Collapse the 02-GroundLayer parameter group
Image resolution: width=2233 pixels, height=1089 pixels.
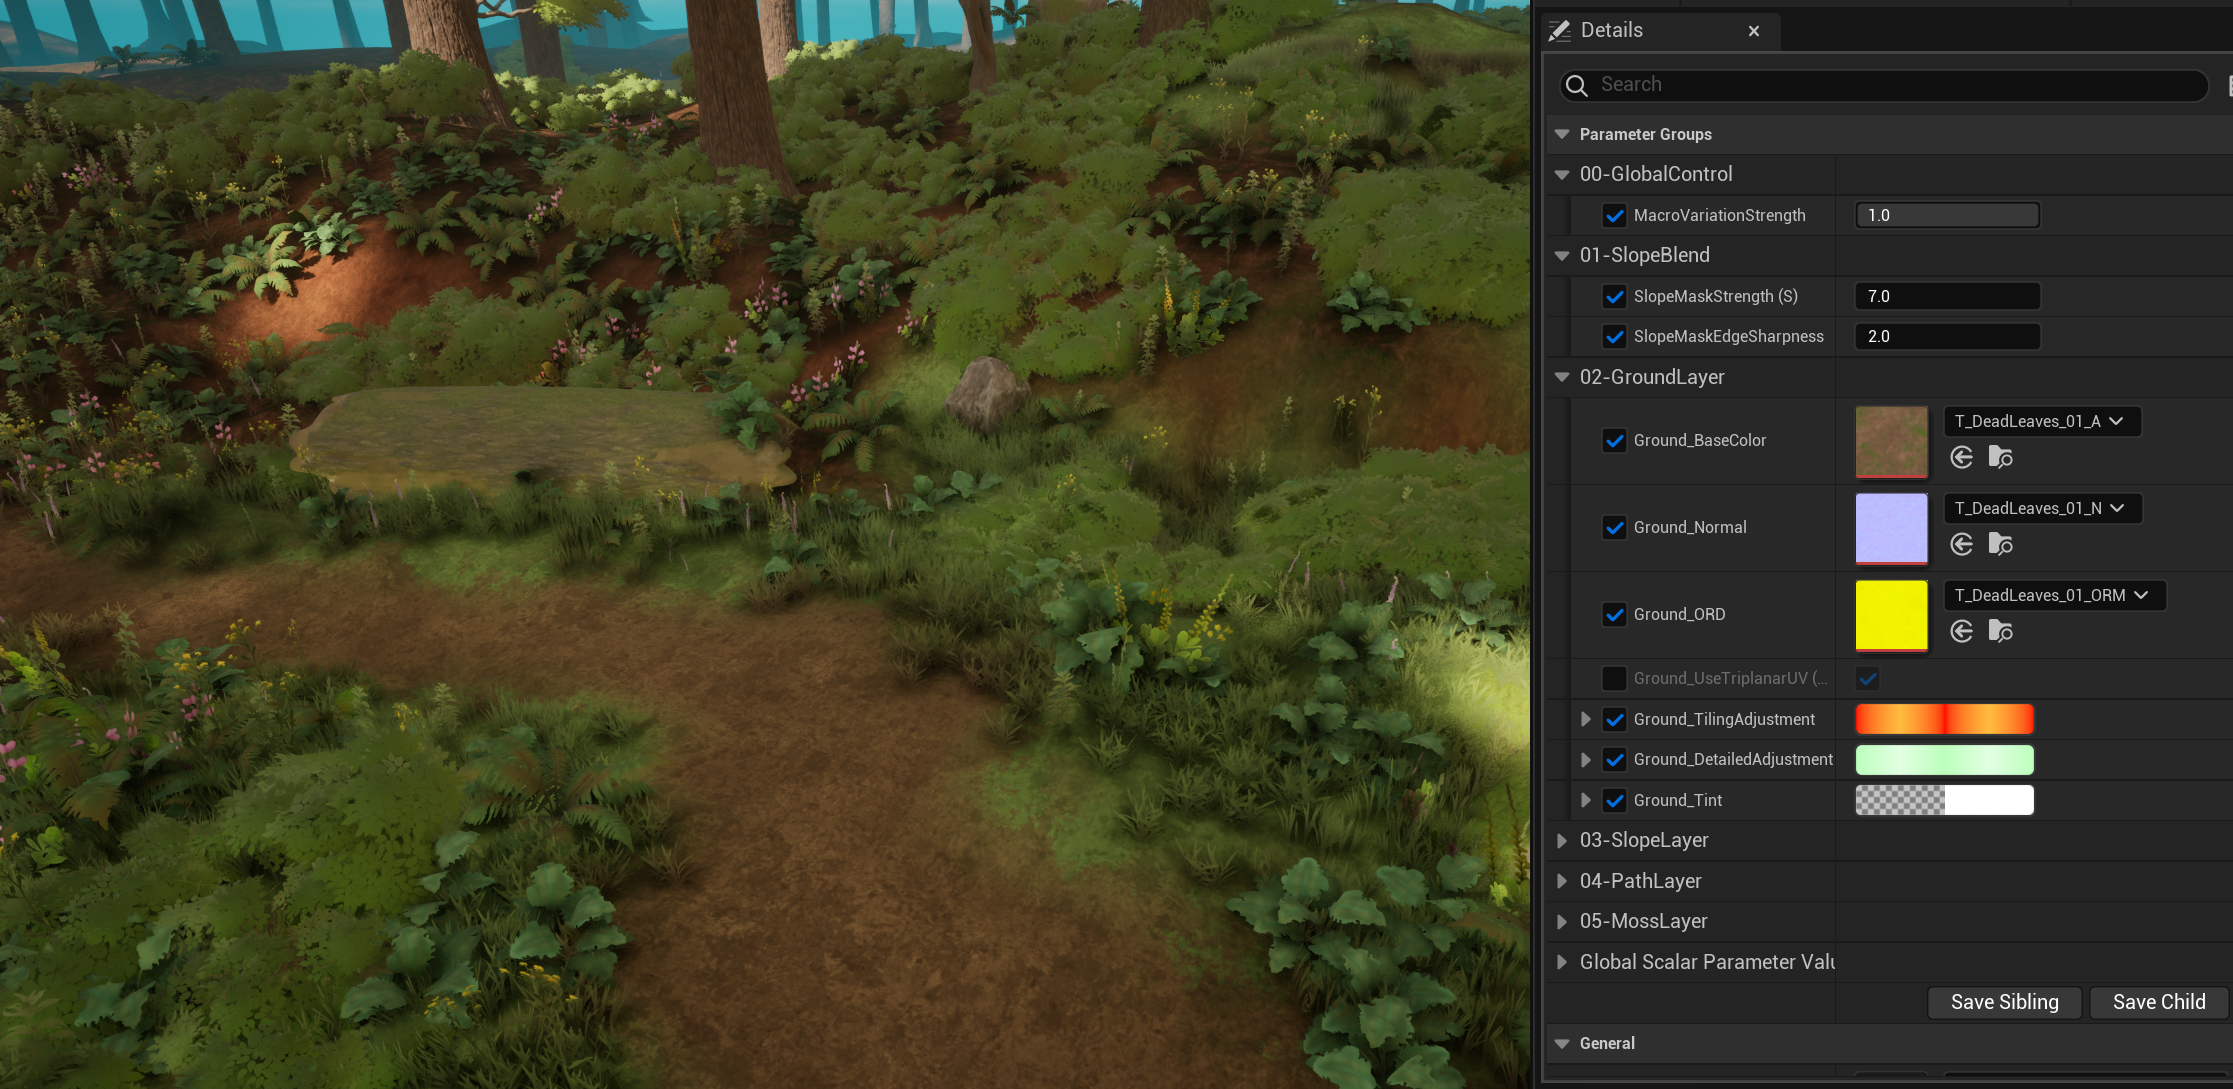pos(1562,377)
